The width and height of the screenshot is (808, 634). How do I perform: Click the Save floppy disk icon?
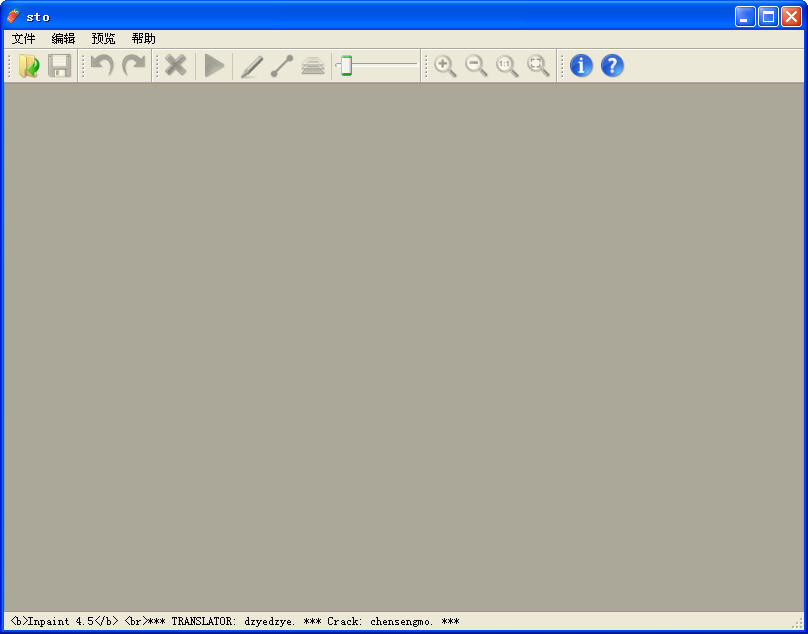pos(60,66)
